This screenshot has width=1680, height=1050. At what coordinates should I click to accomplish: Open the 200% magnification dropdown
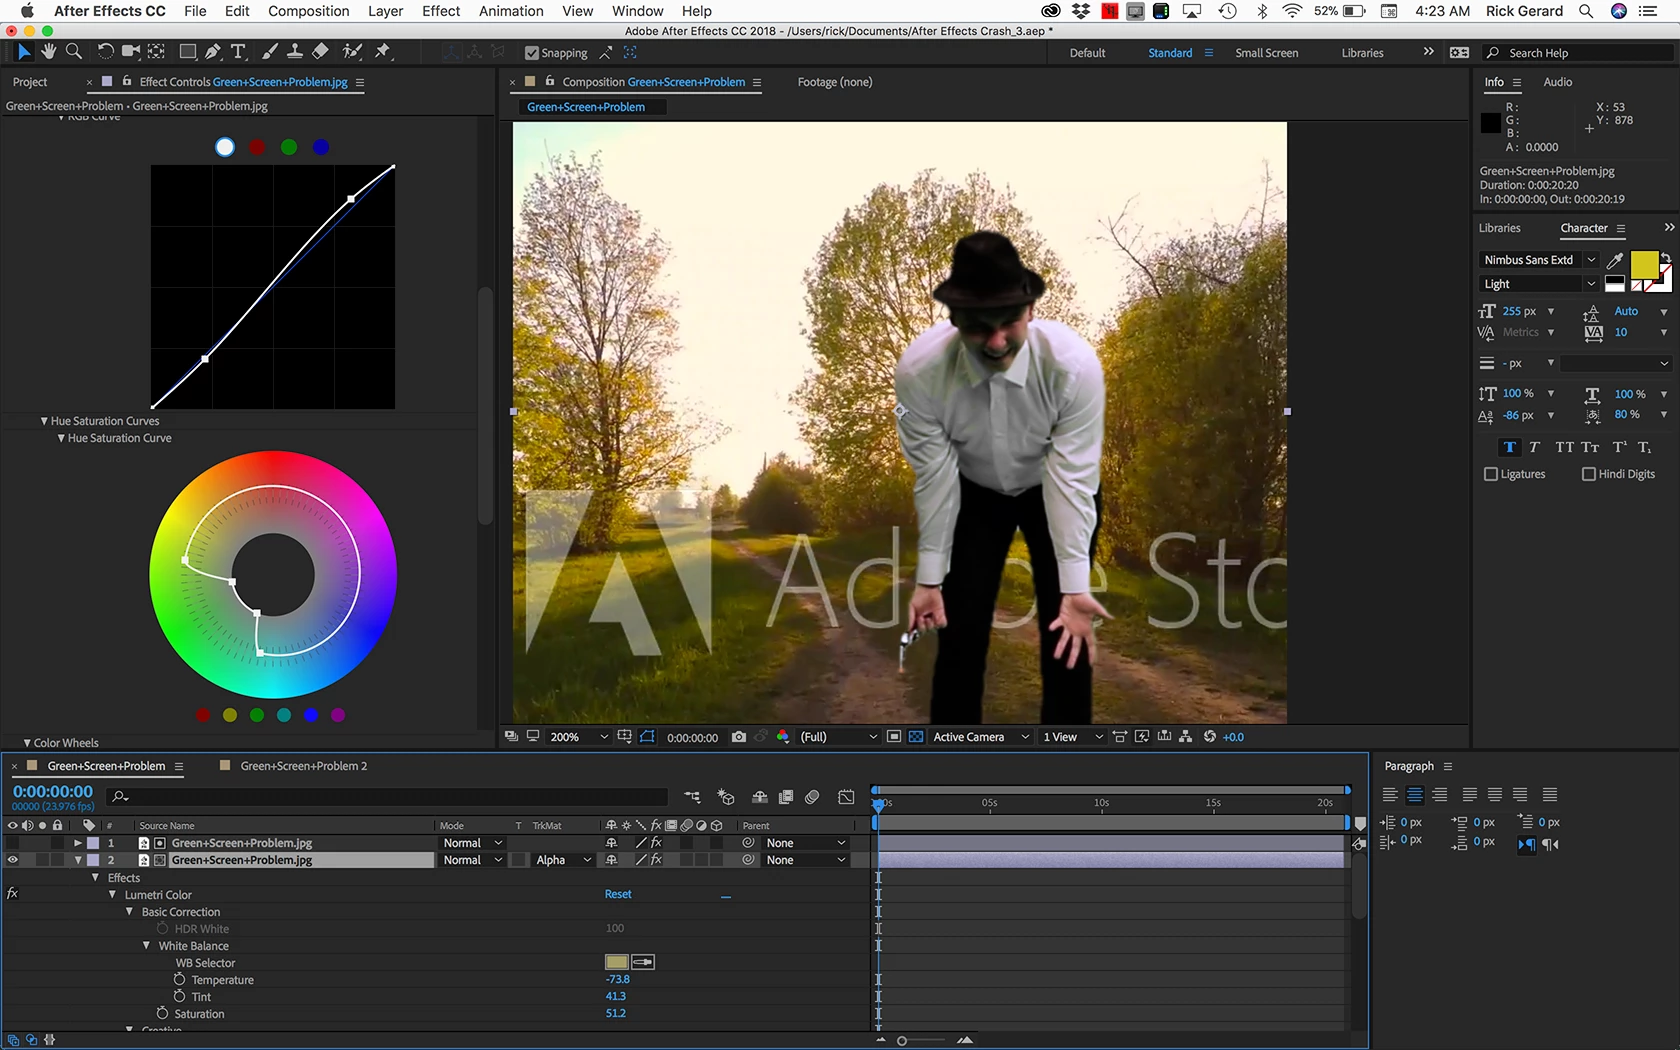click(579, 737)
